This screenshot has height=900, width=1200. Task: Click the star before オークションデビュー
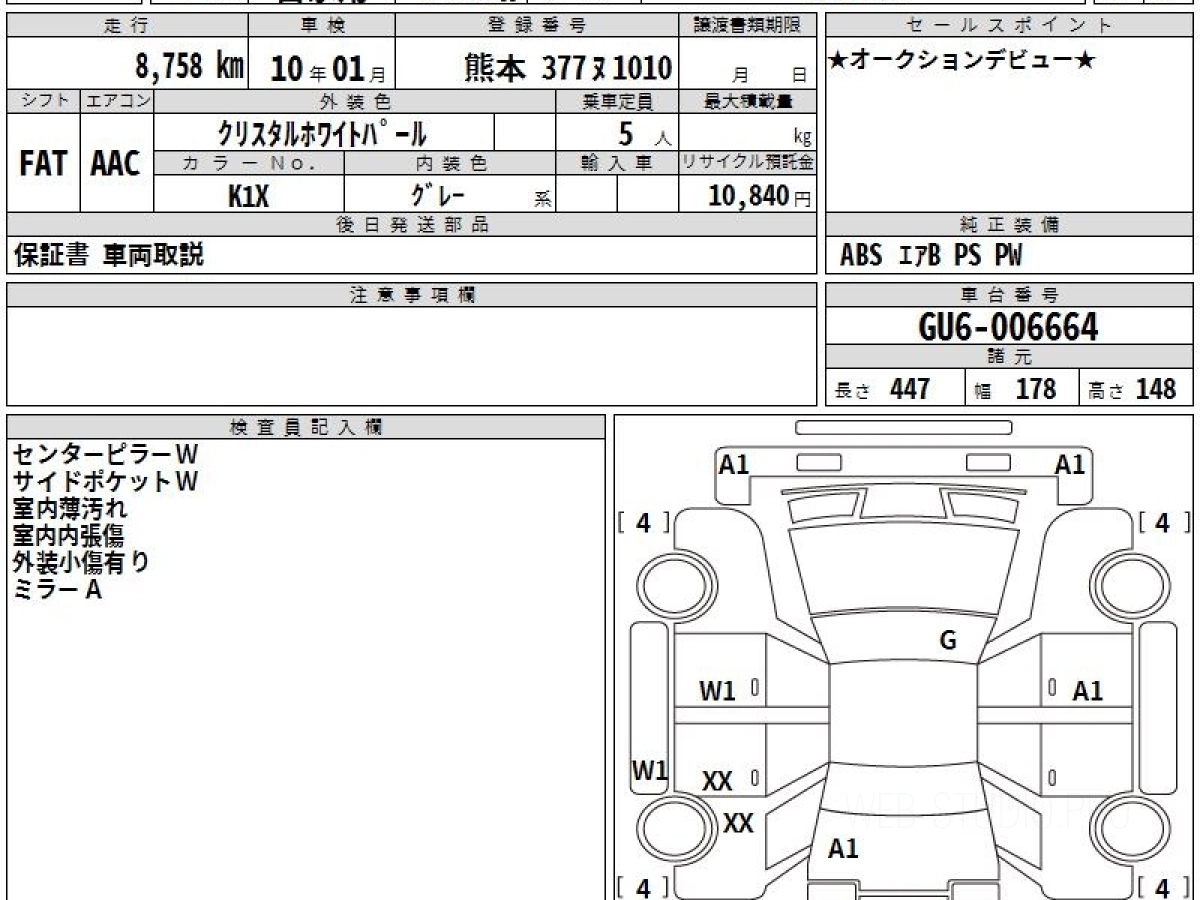838,61
